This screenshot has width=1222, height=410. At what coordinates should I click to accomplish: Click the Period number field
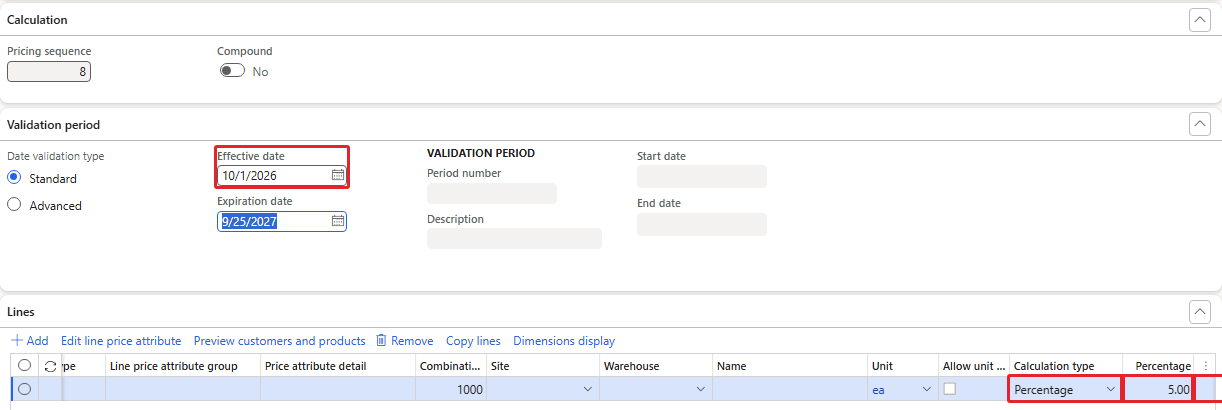coord(492,193)
